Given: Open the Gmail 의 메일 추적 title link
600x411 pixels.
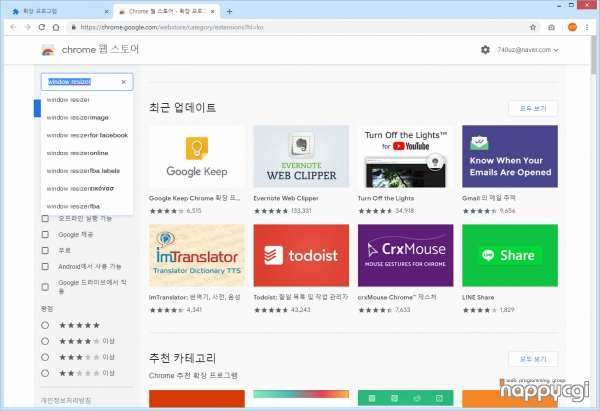Looking at the screenshot, I should pyautogui.click(x=489, y=198).
